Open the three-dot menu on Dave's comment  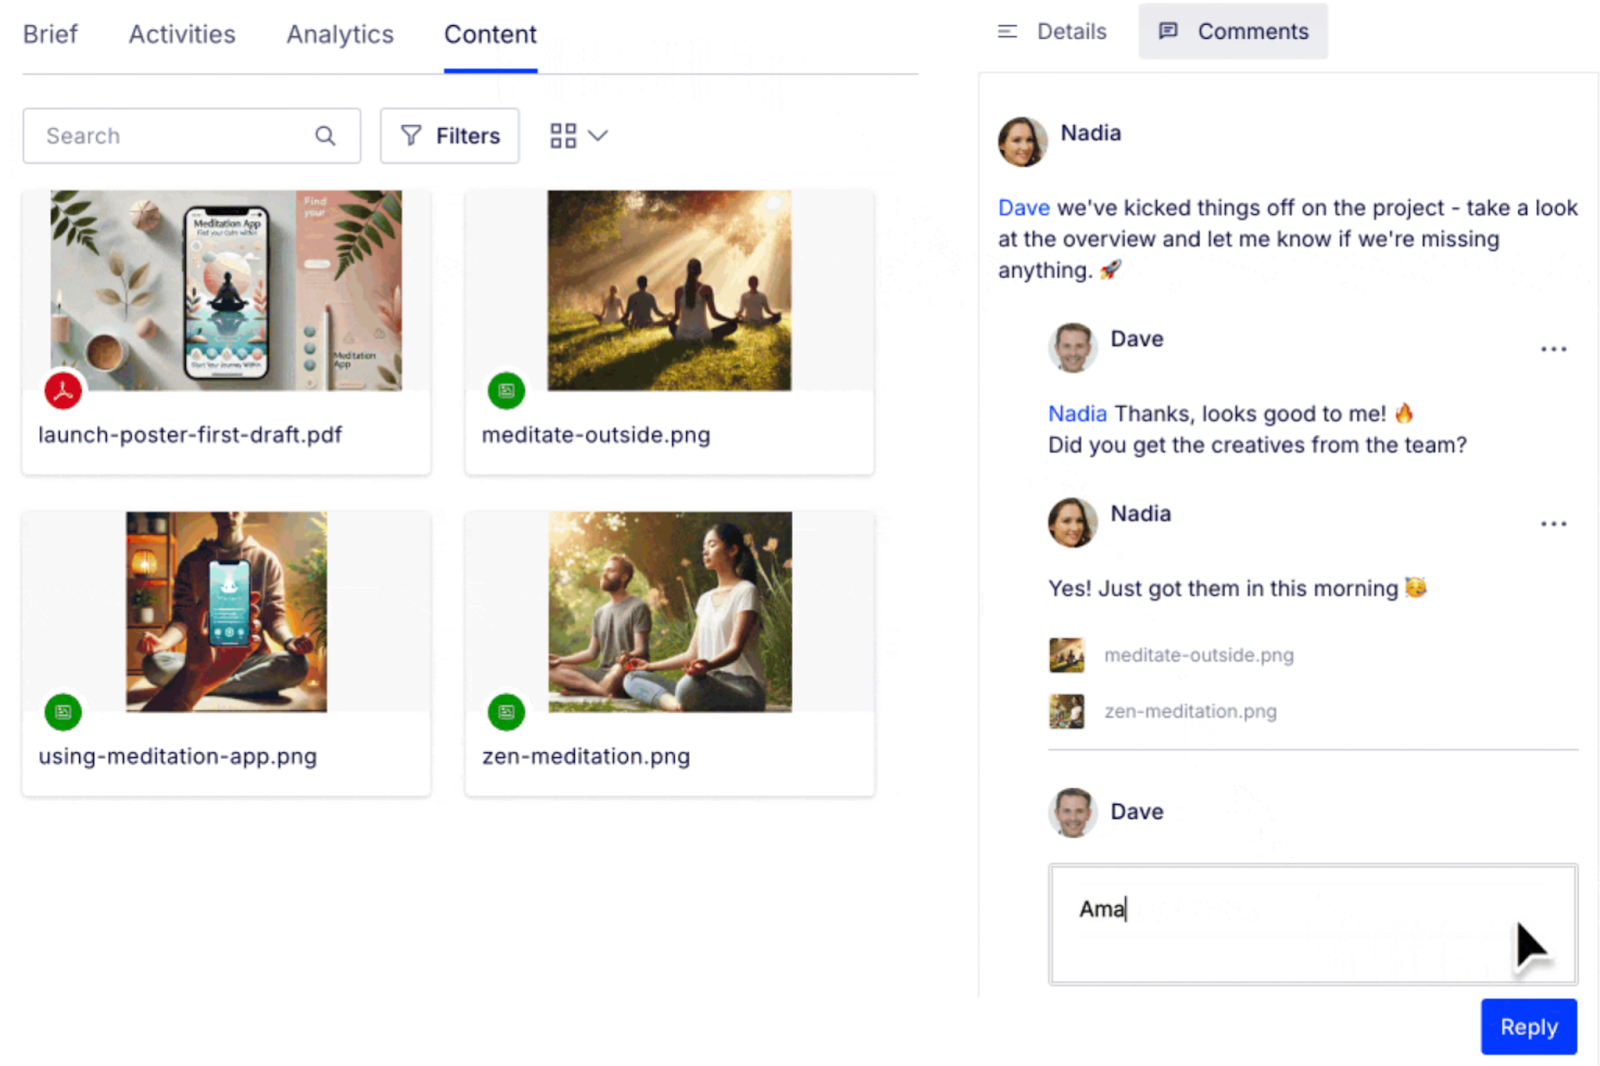1553,349
